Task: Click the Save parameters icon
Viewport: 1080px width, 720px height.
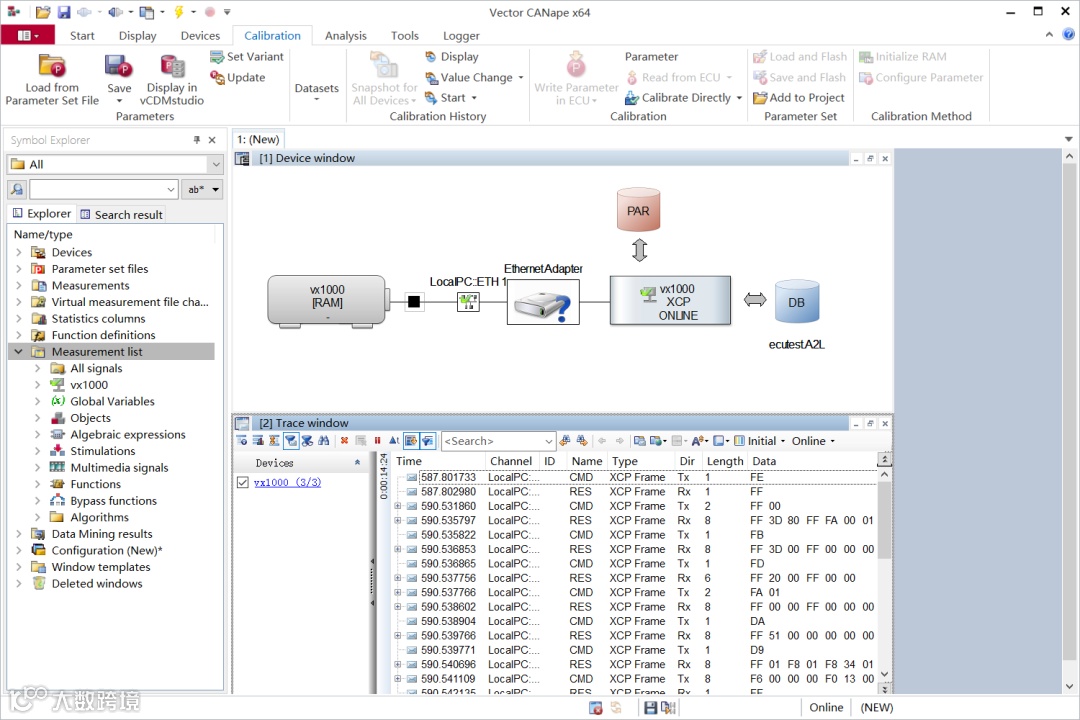Action: tap(118, 68)
